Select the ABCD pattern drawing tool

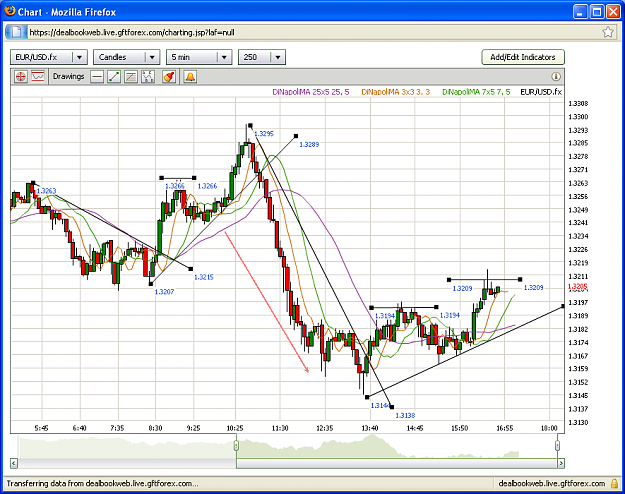(148, 77)
